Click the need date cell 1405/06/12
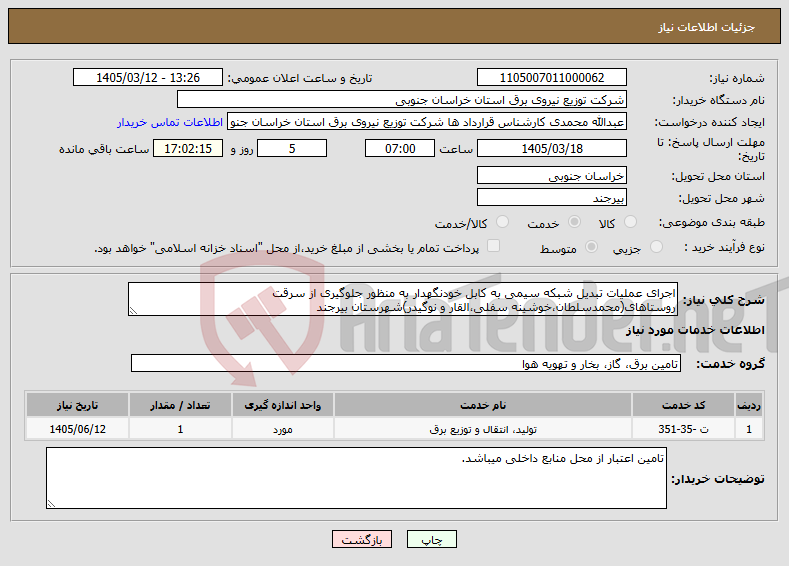This screenshot has height=566, width=789. coord(77,429)
